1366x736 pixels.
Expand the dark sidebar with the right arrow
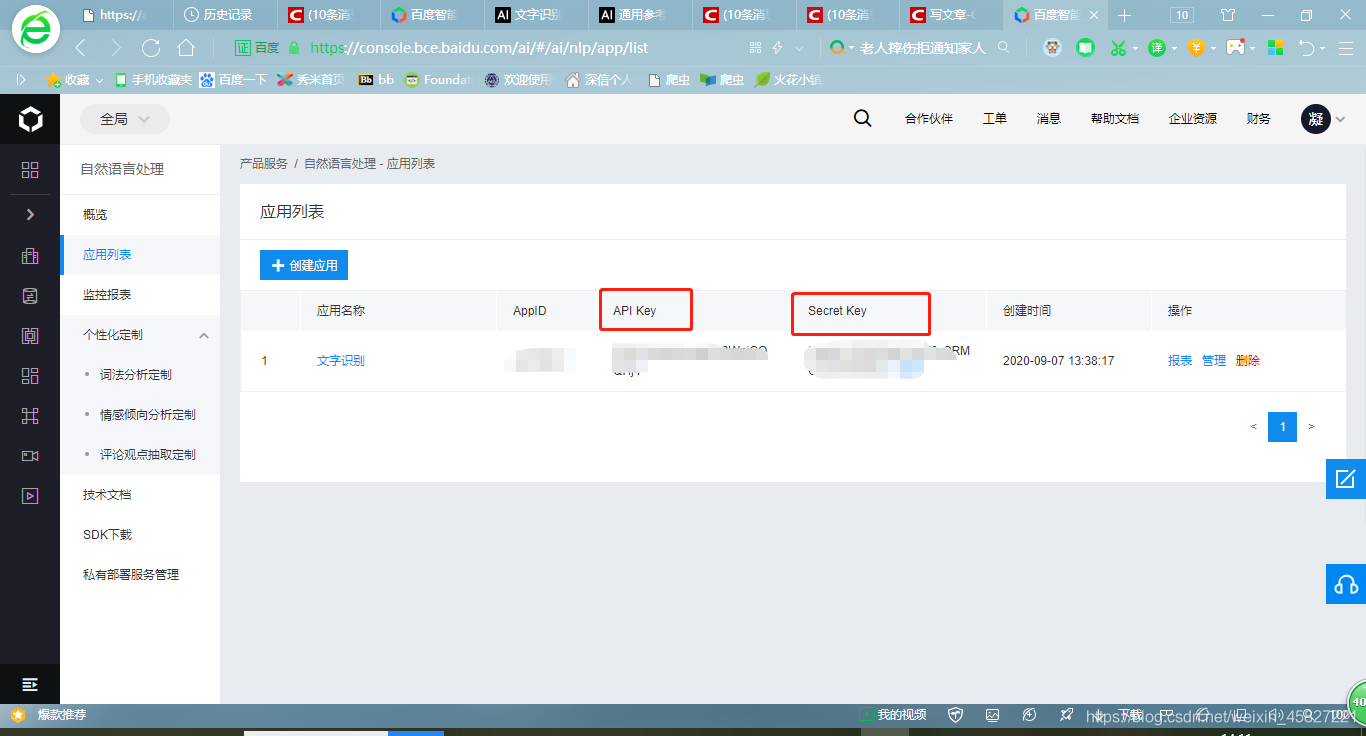point(30,214)
